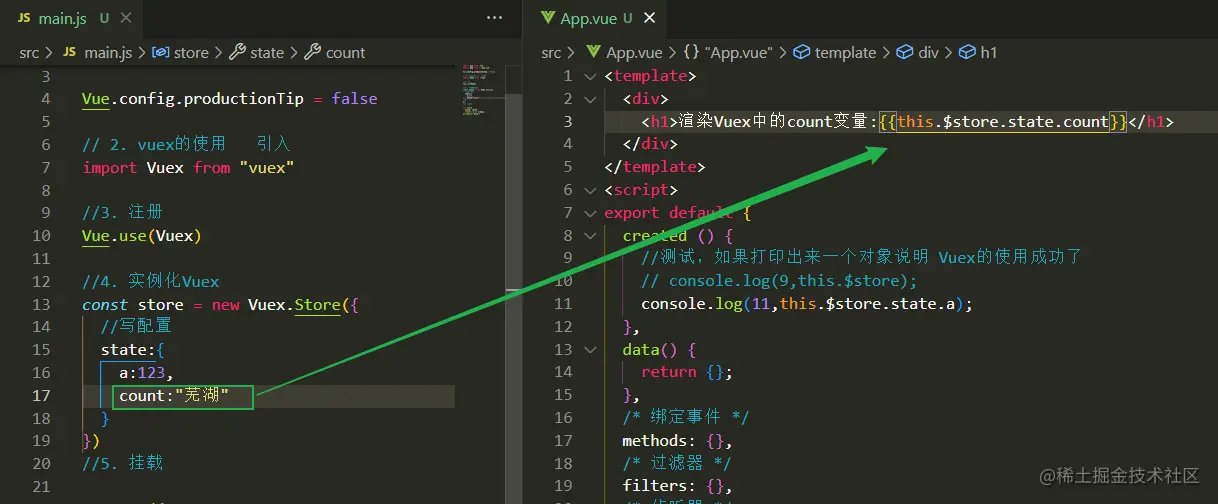Fold the data() function at line 13
The height and width of the screenshot is (504, 1218).
(591, 350)
